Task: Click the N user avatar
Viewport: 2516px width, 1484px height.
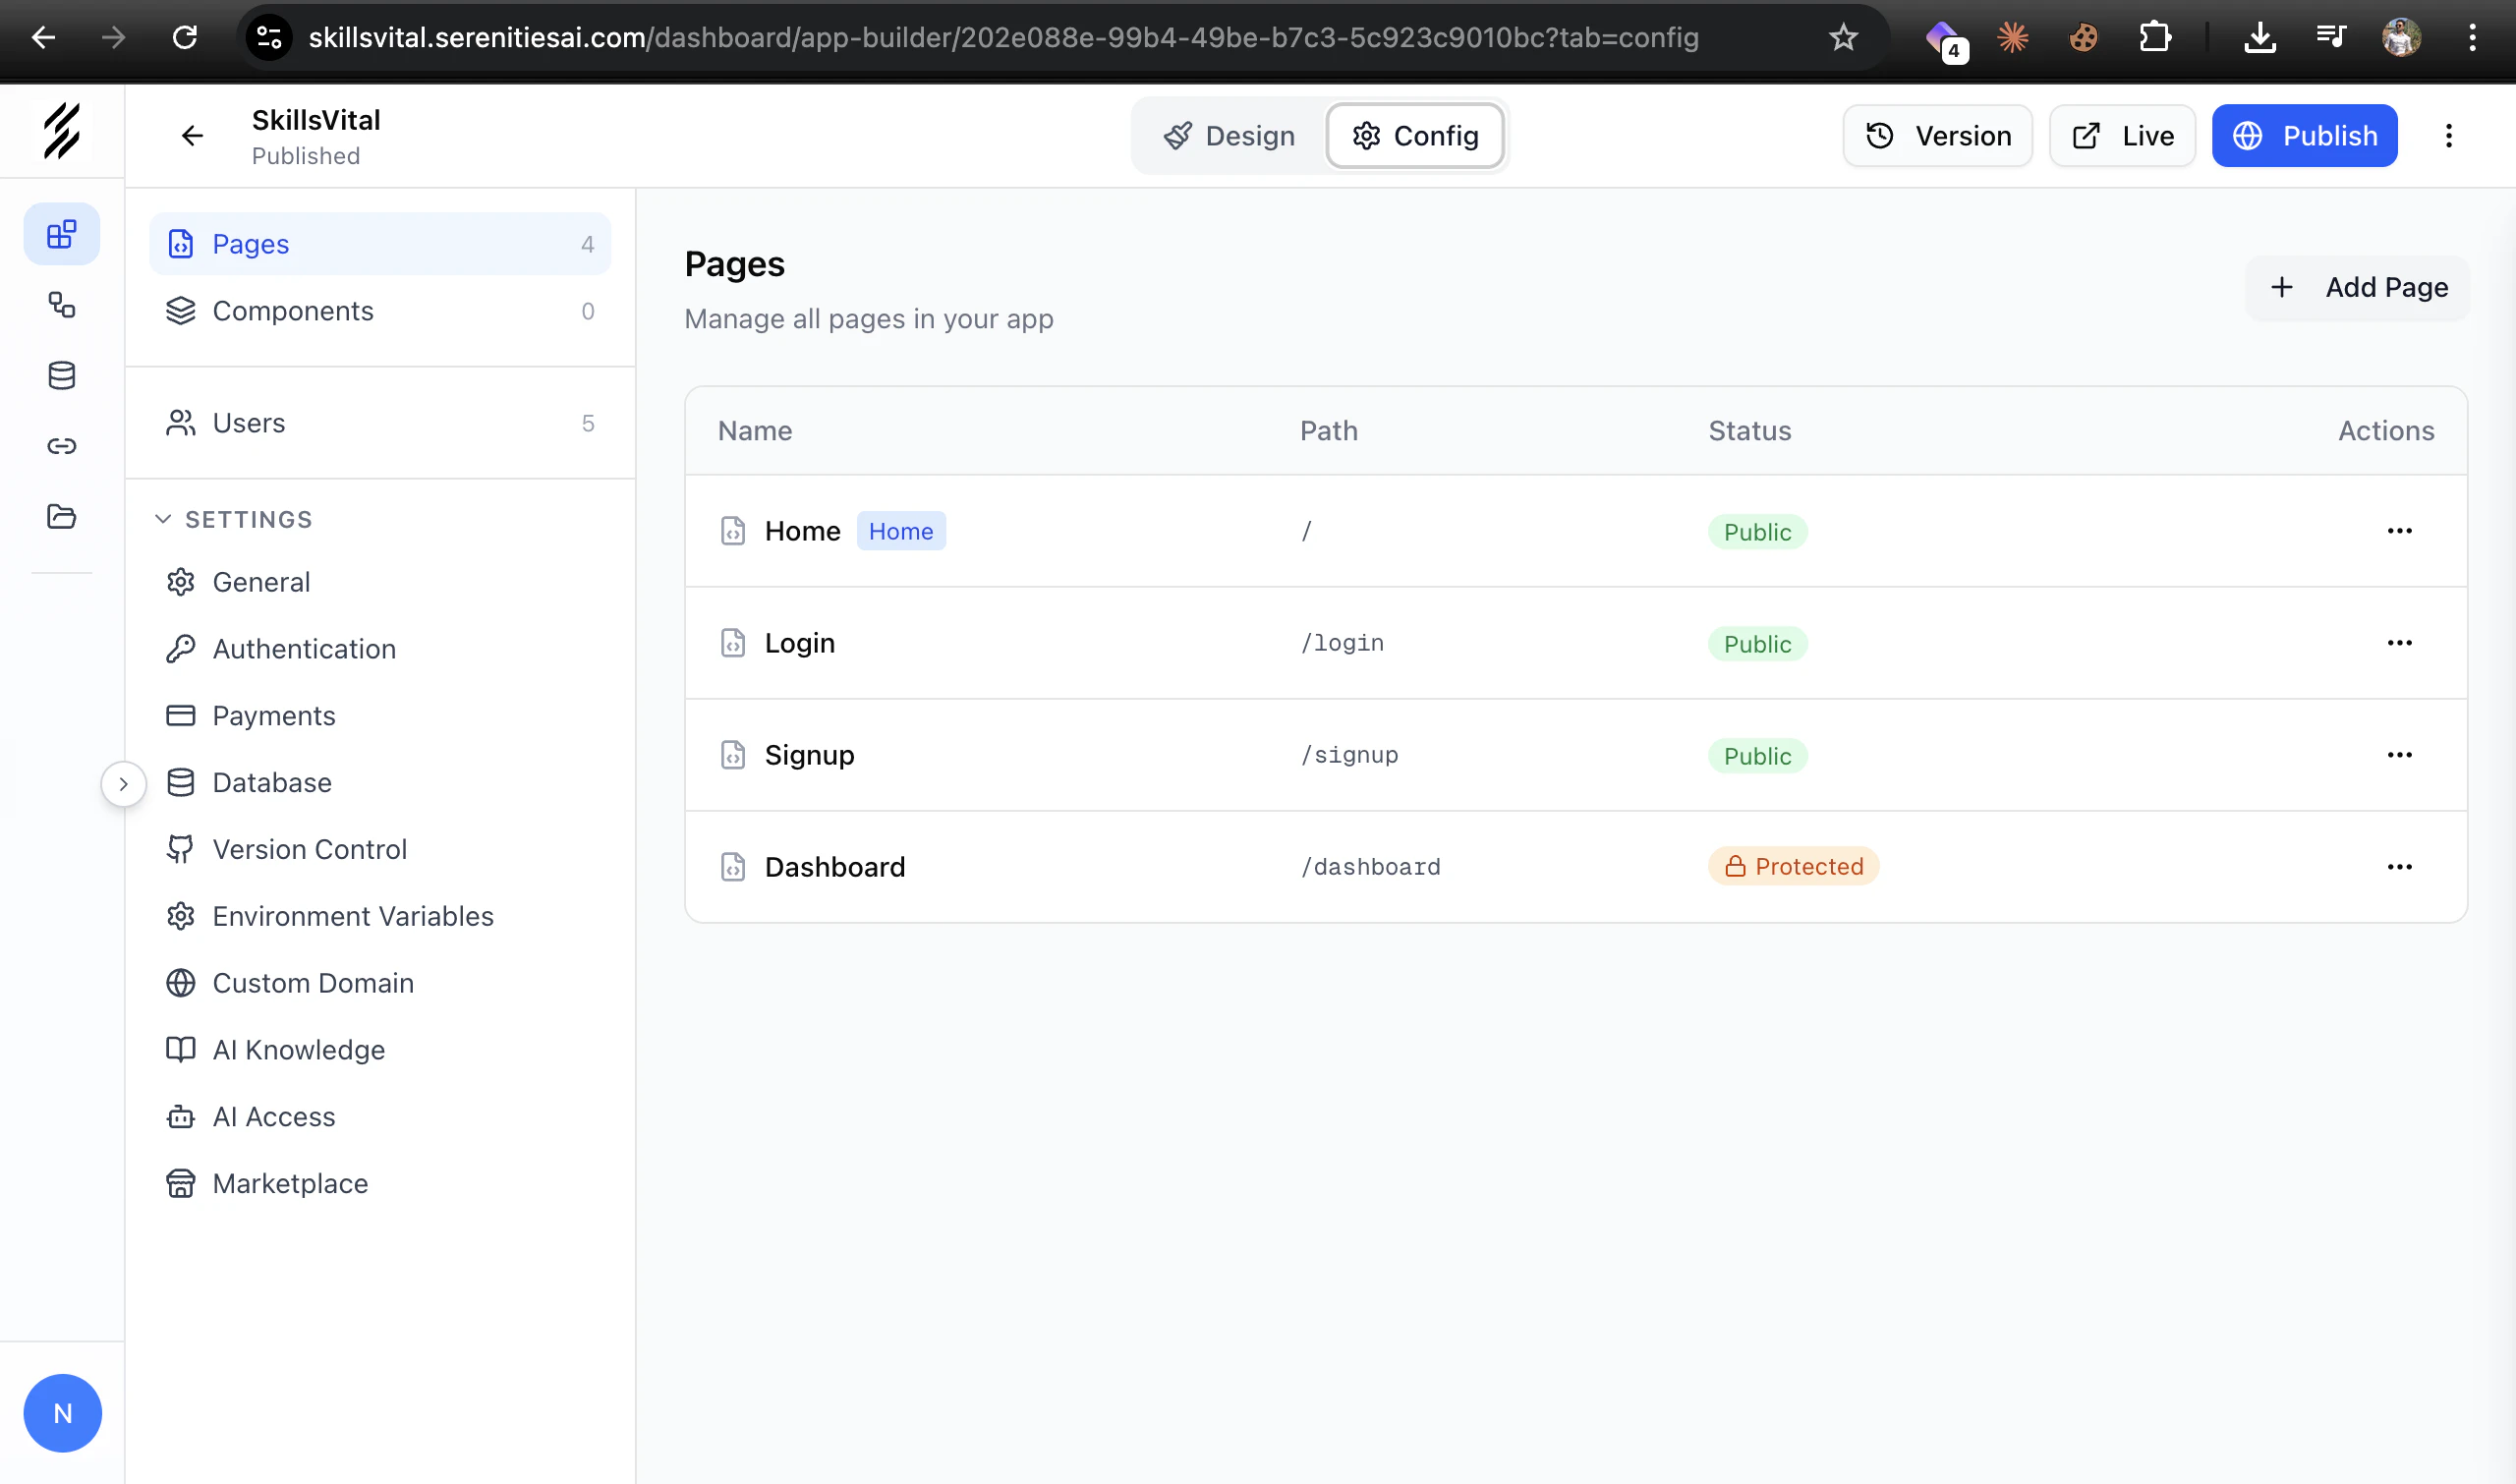Action: coord(62,1412)
